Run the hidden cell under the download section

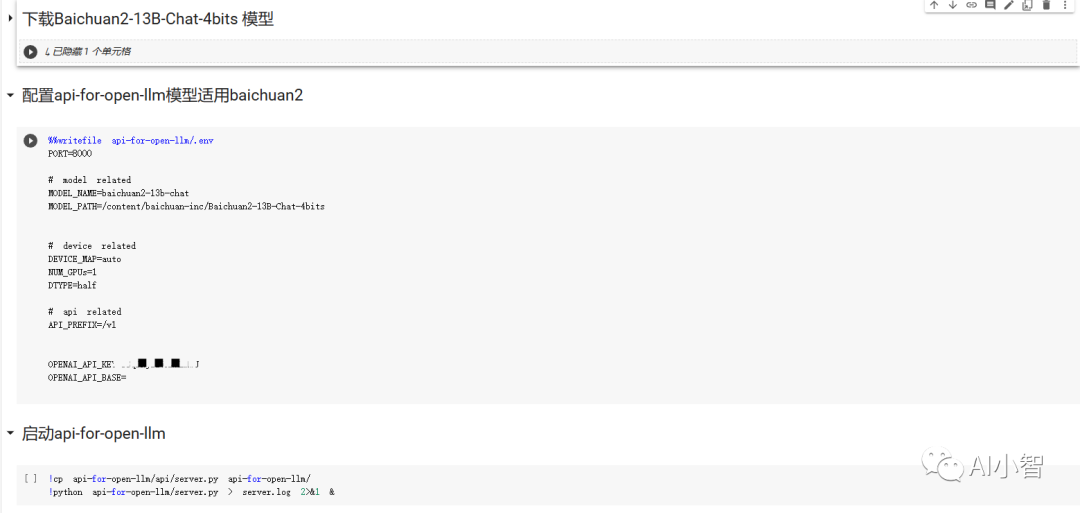coord(30,52)
